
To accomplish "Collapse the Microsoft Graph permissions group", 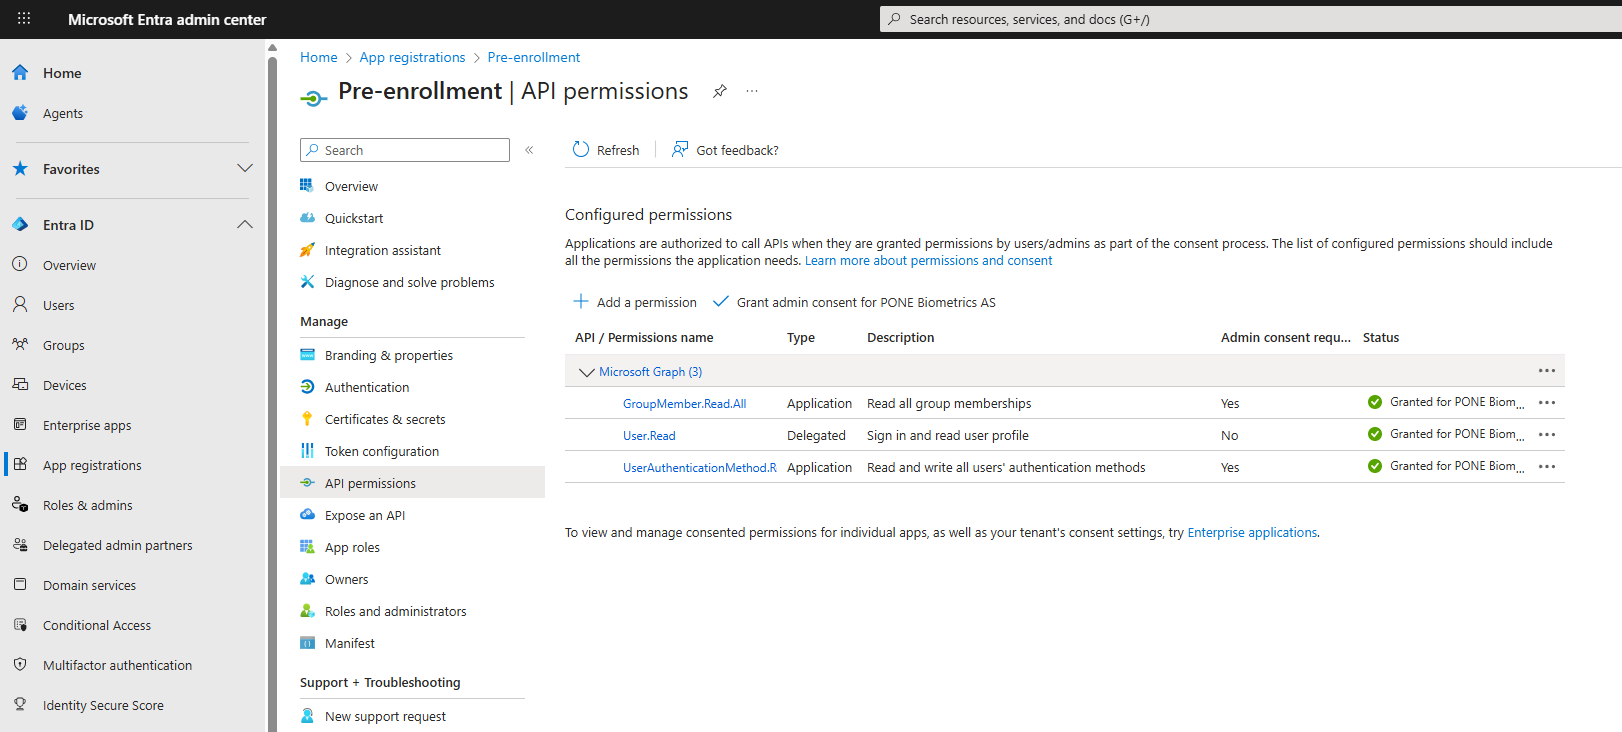I will pos(587,372).
